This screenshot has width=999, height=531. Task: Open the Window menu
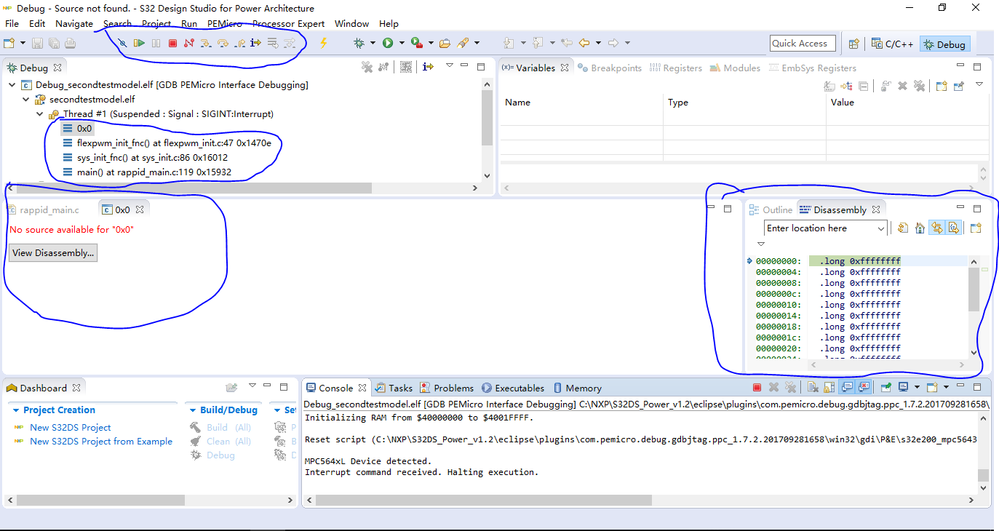352,24
